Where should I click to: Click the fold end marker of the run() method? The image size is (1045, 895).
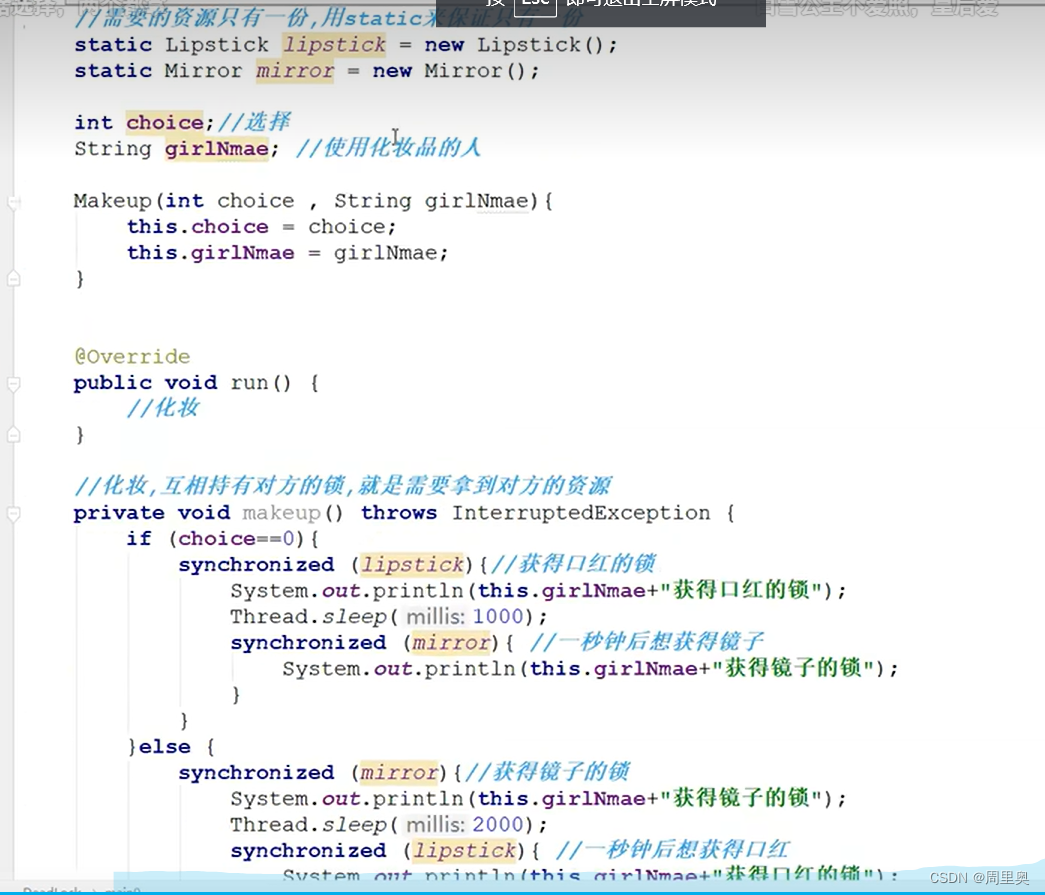(x=13, y=435)
